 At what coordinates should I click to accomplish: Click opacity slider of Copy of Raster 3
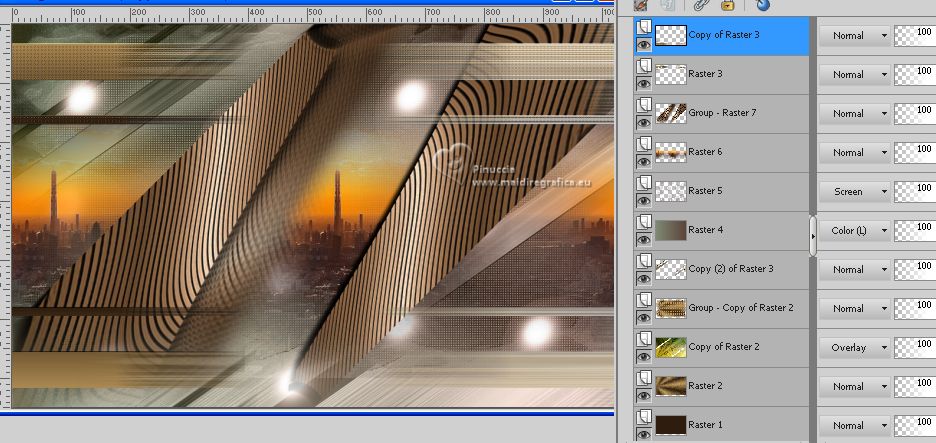click(915, 35)
